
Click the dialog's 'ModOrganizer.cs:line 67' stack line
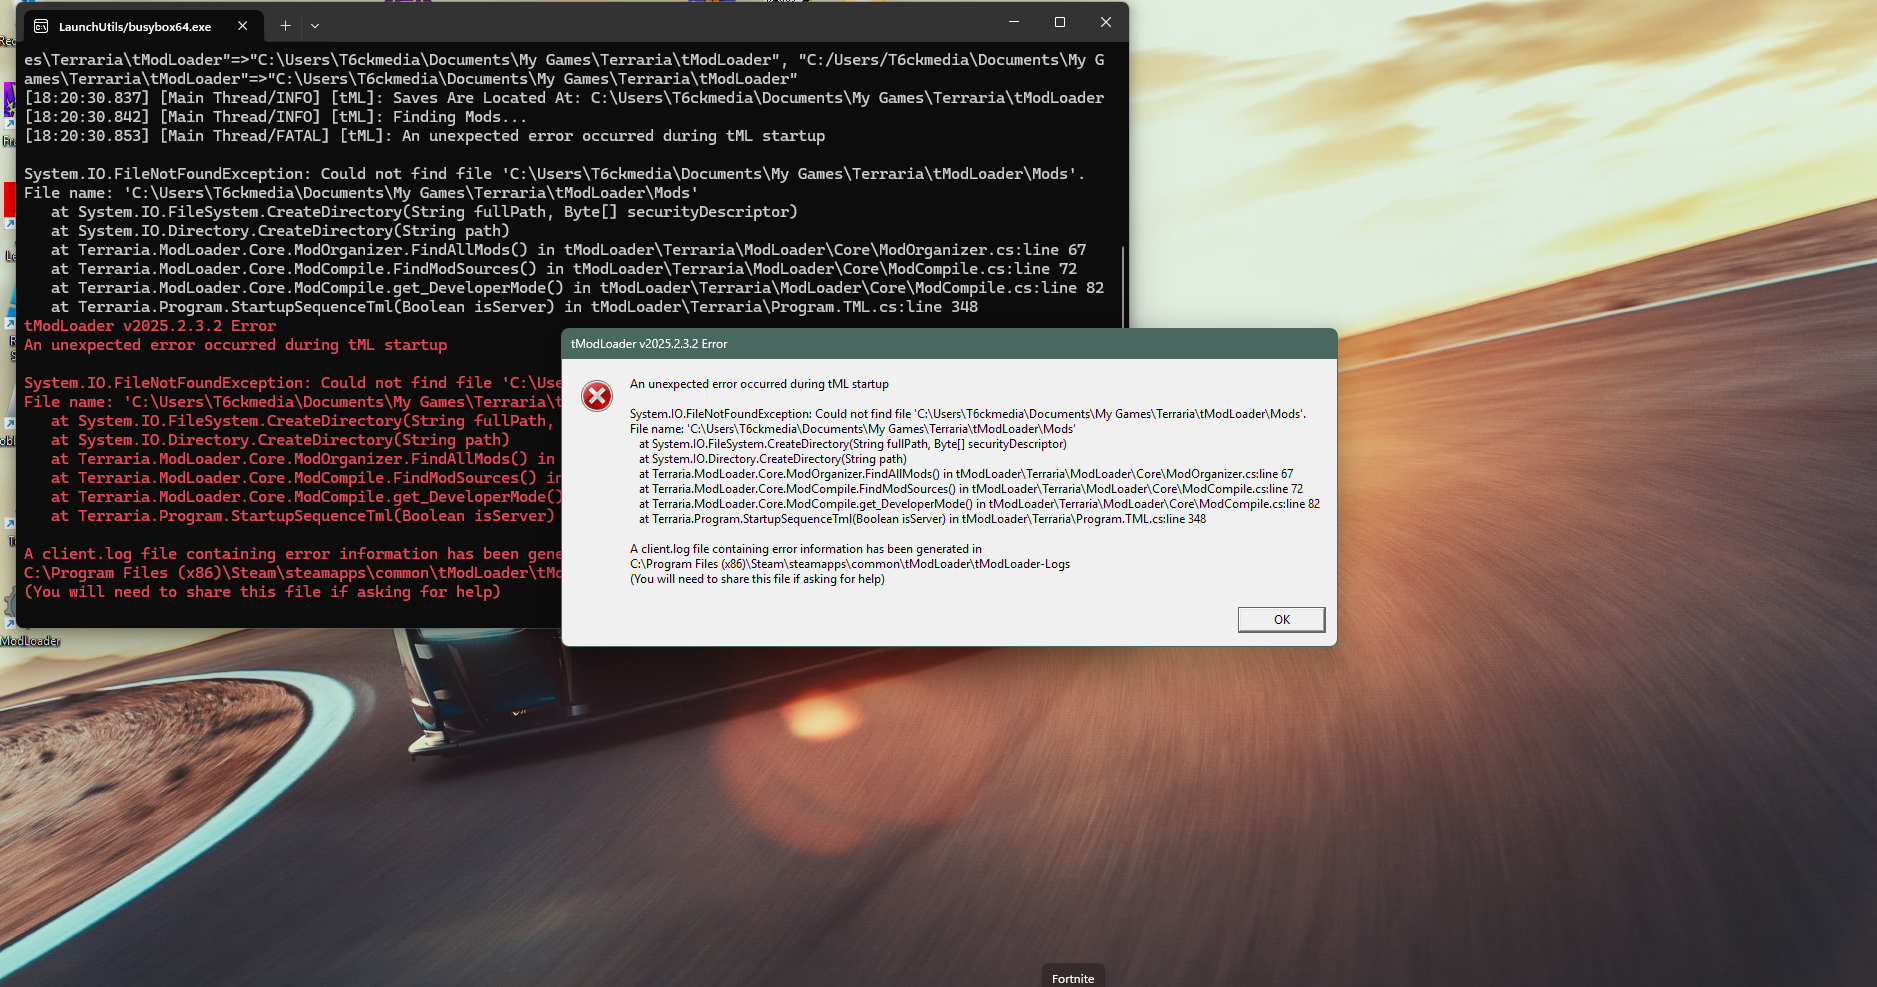tap(966, 474)
